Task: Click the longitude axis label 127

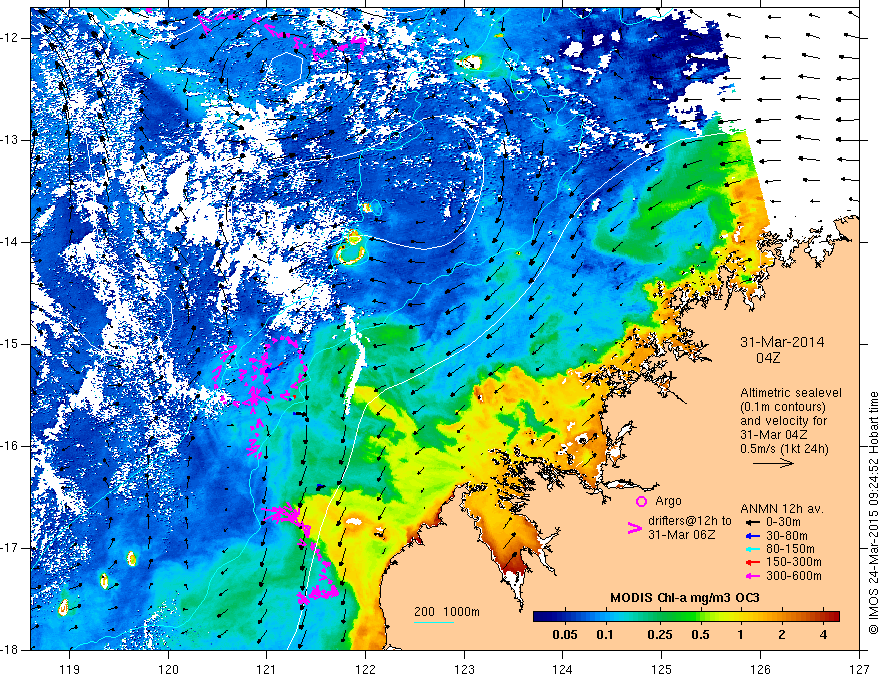Action: click(859, 669)
